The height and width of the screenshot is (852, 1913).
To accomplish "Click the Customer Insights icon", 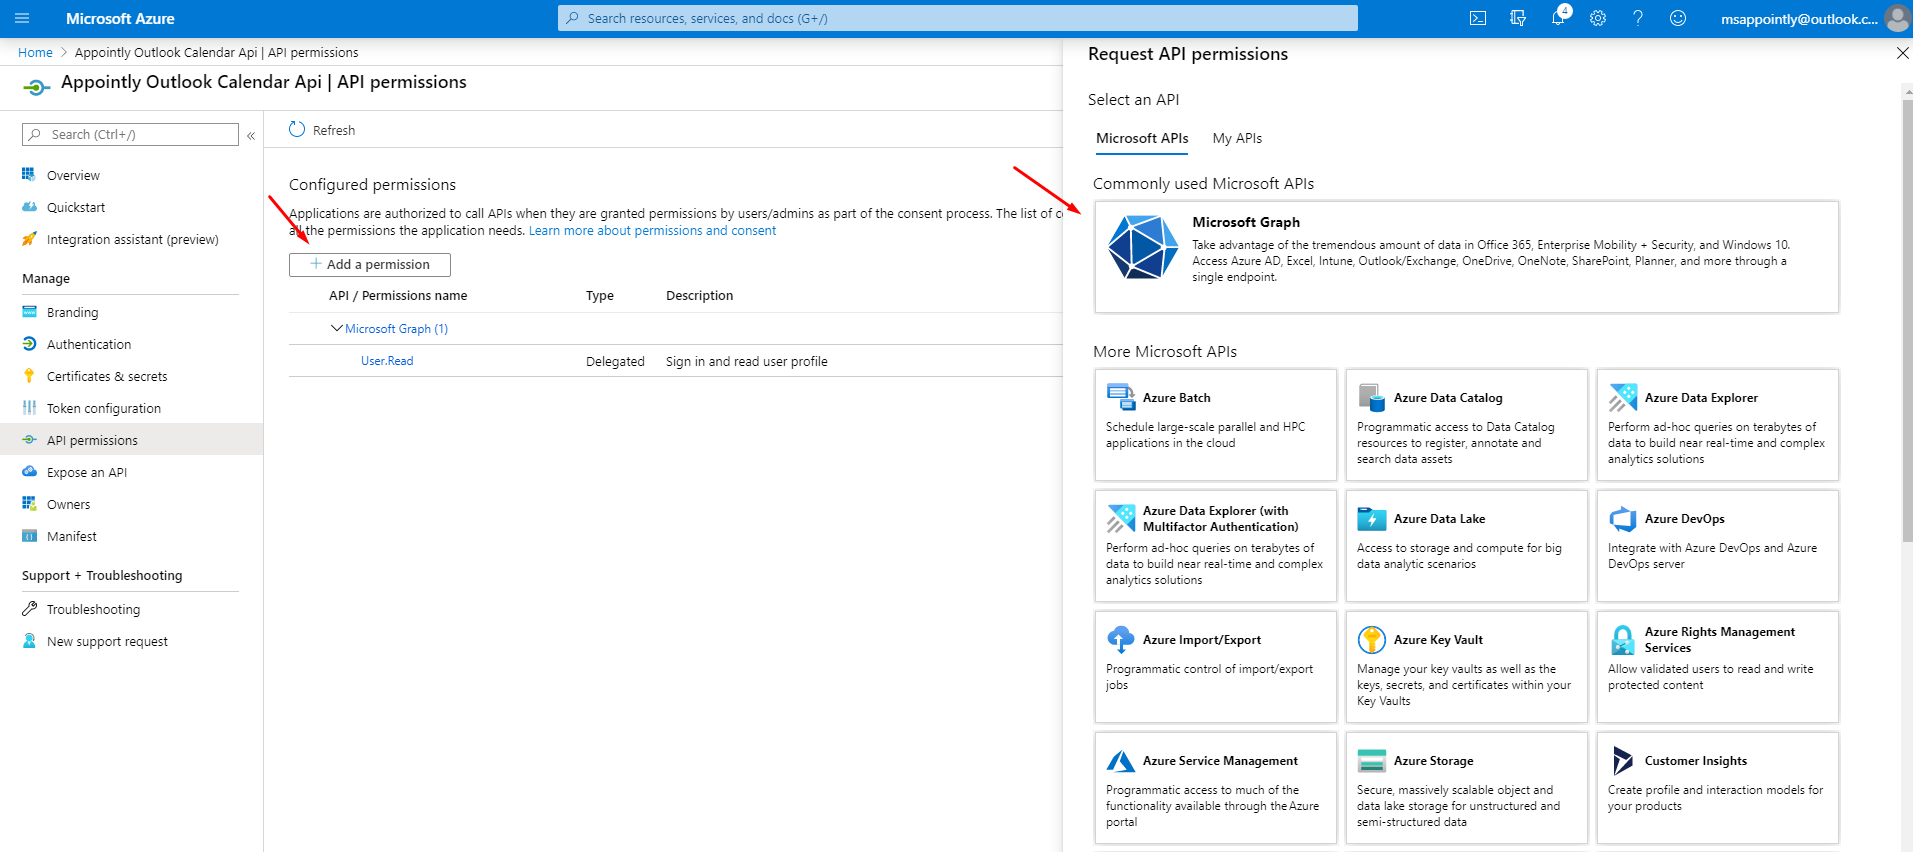I will [x=1623, y=760].
